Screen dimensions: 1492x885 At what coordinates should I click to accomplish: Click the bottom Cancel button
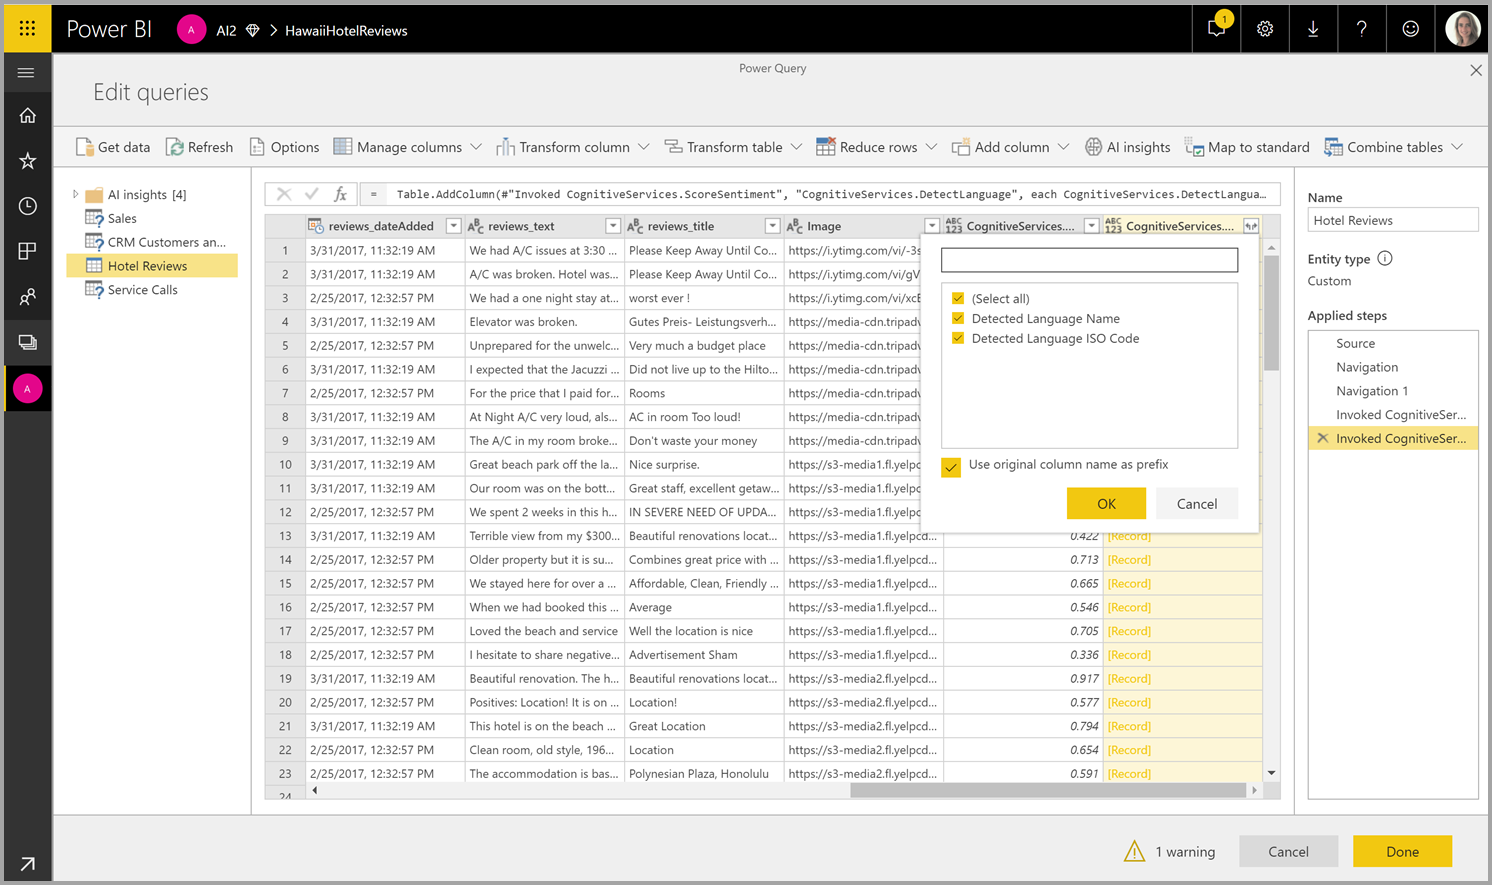pos(1288,851)
